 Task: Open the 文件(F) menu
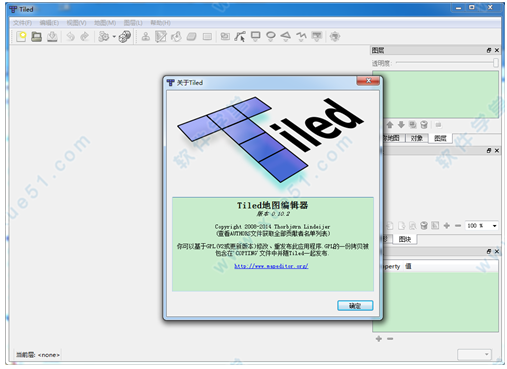[22, 23]
